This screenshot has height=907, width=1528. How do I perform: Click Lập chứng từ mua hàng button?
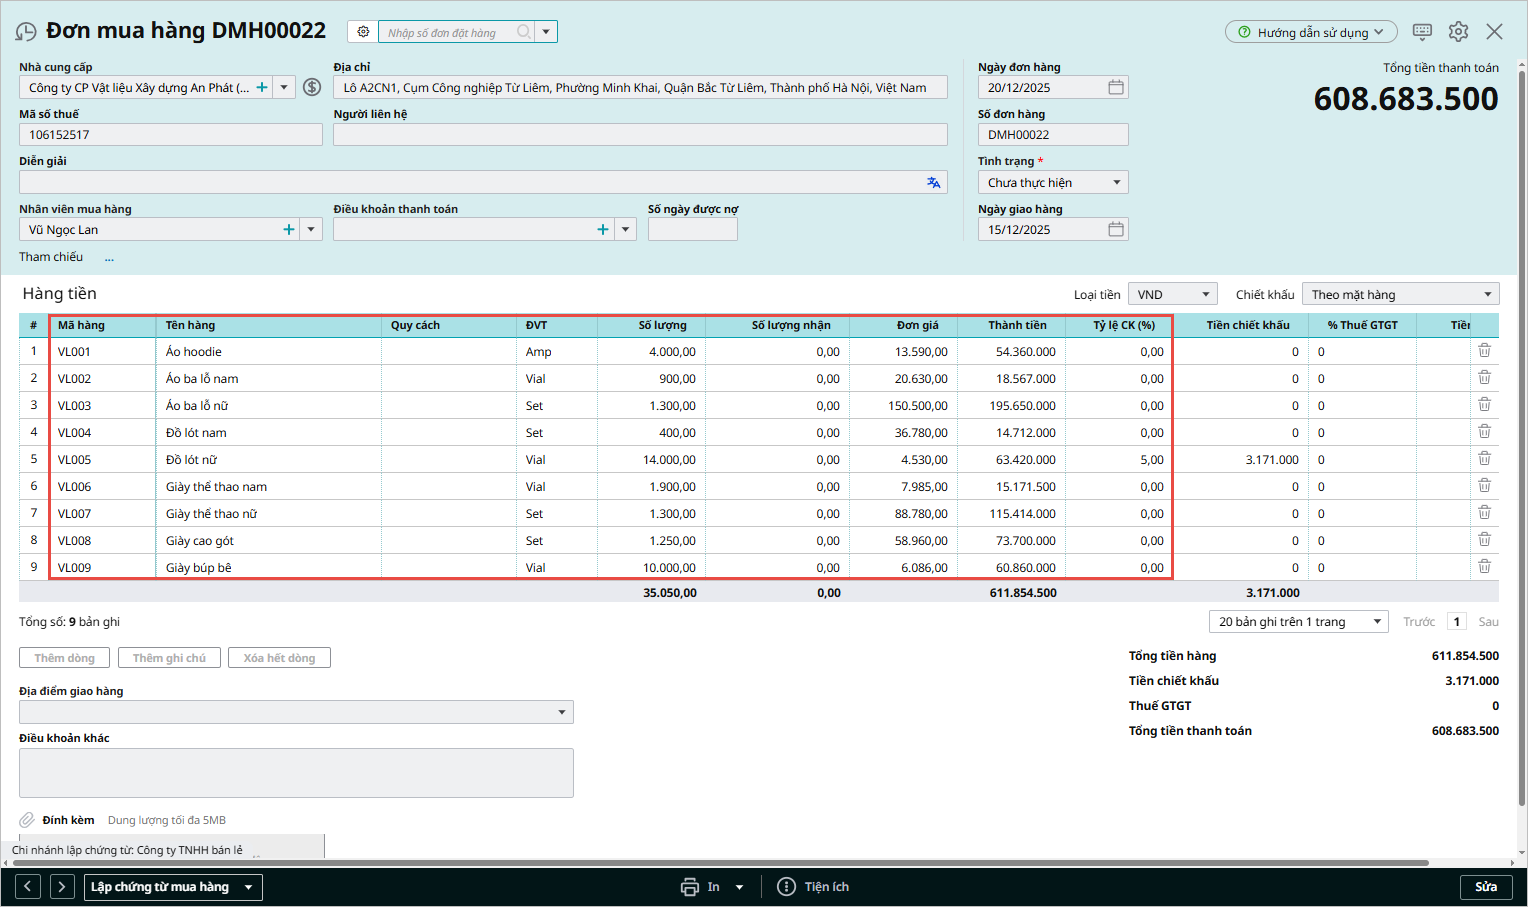tap(160, 887)
